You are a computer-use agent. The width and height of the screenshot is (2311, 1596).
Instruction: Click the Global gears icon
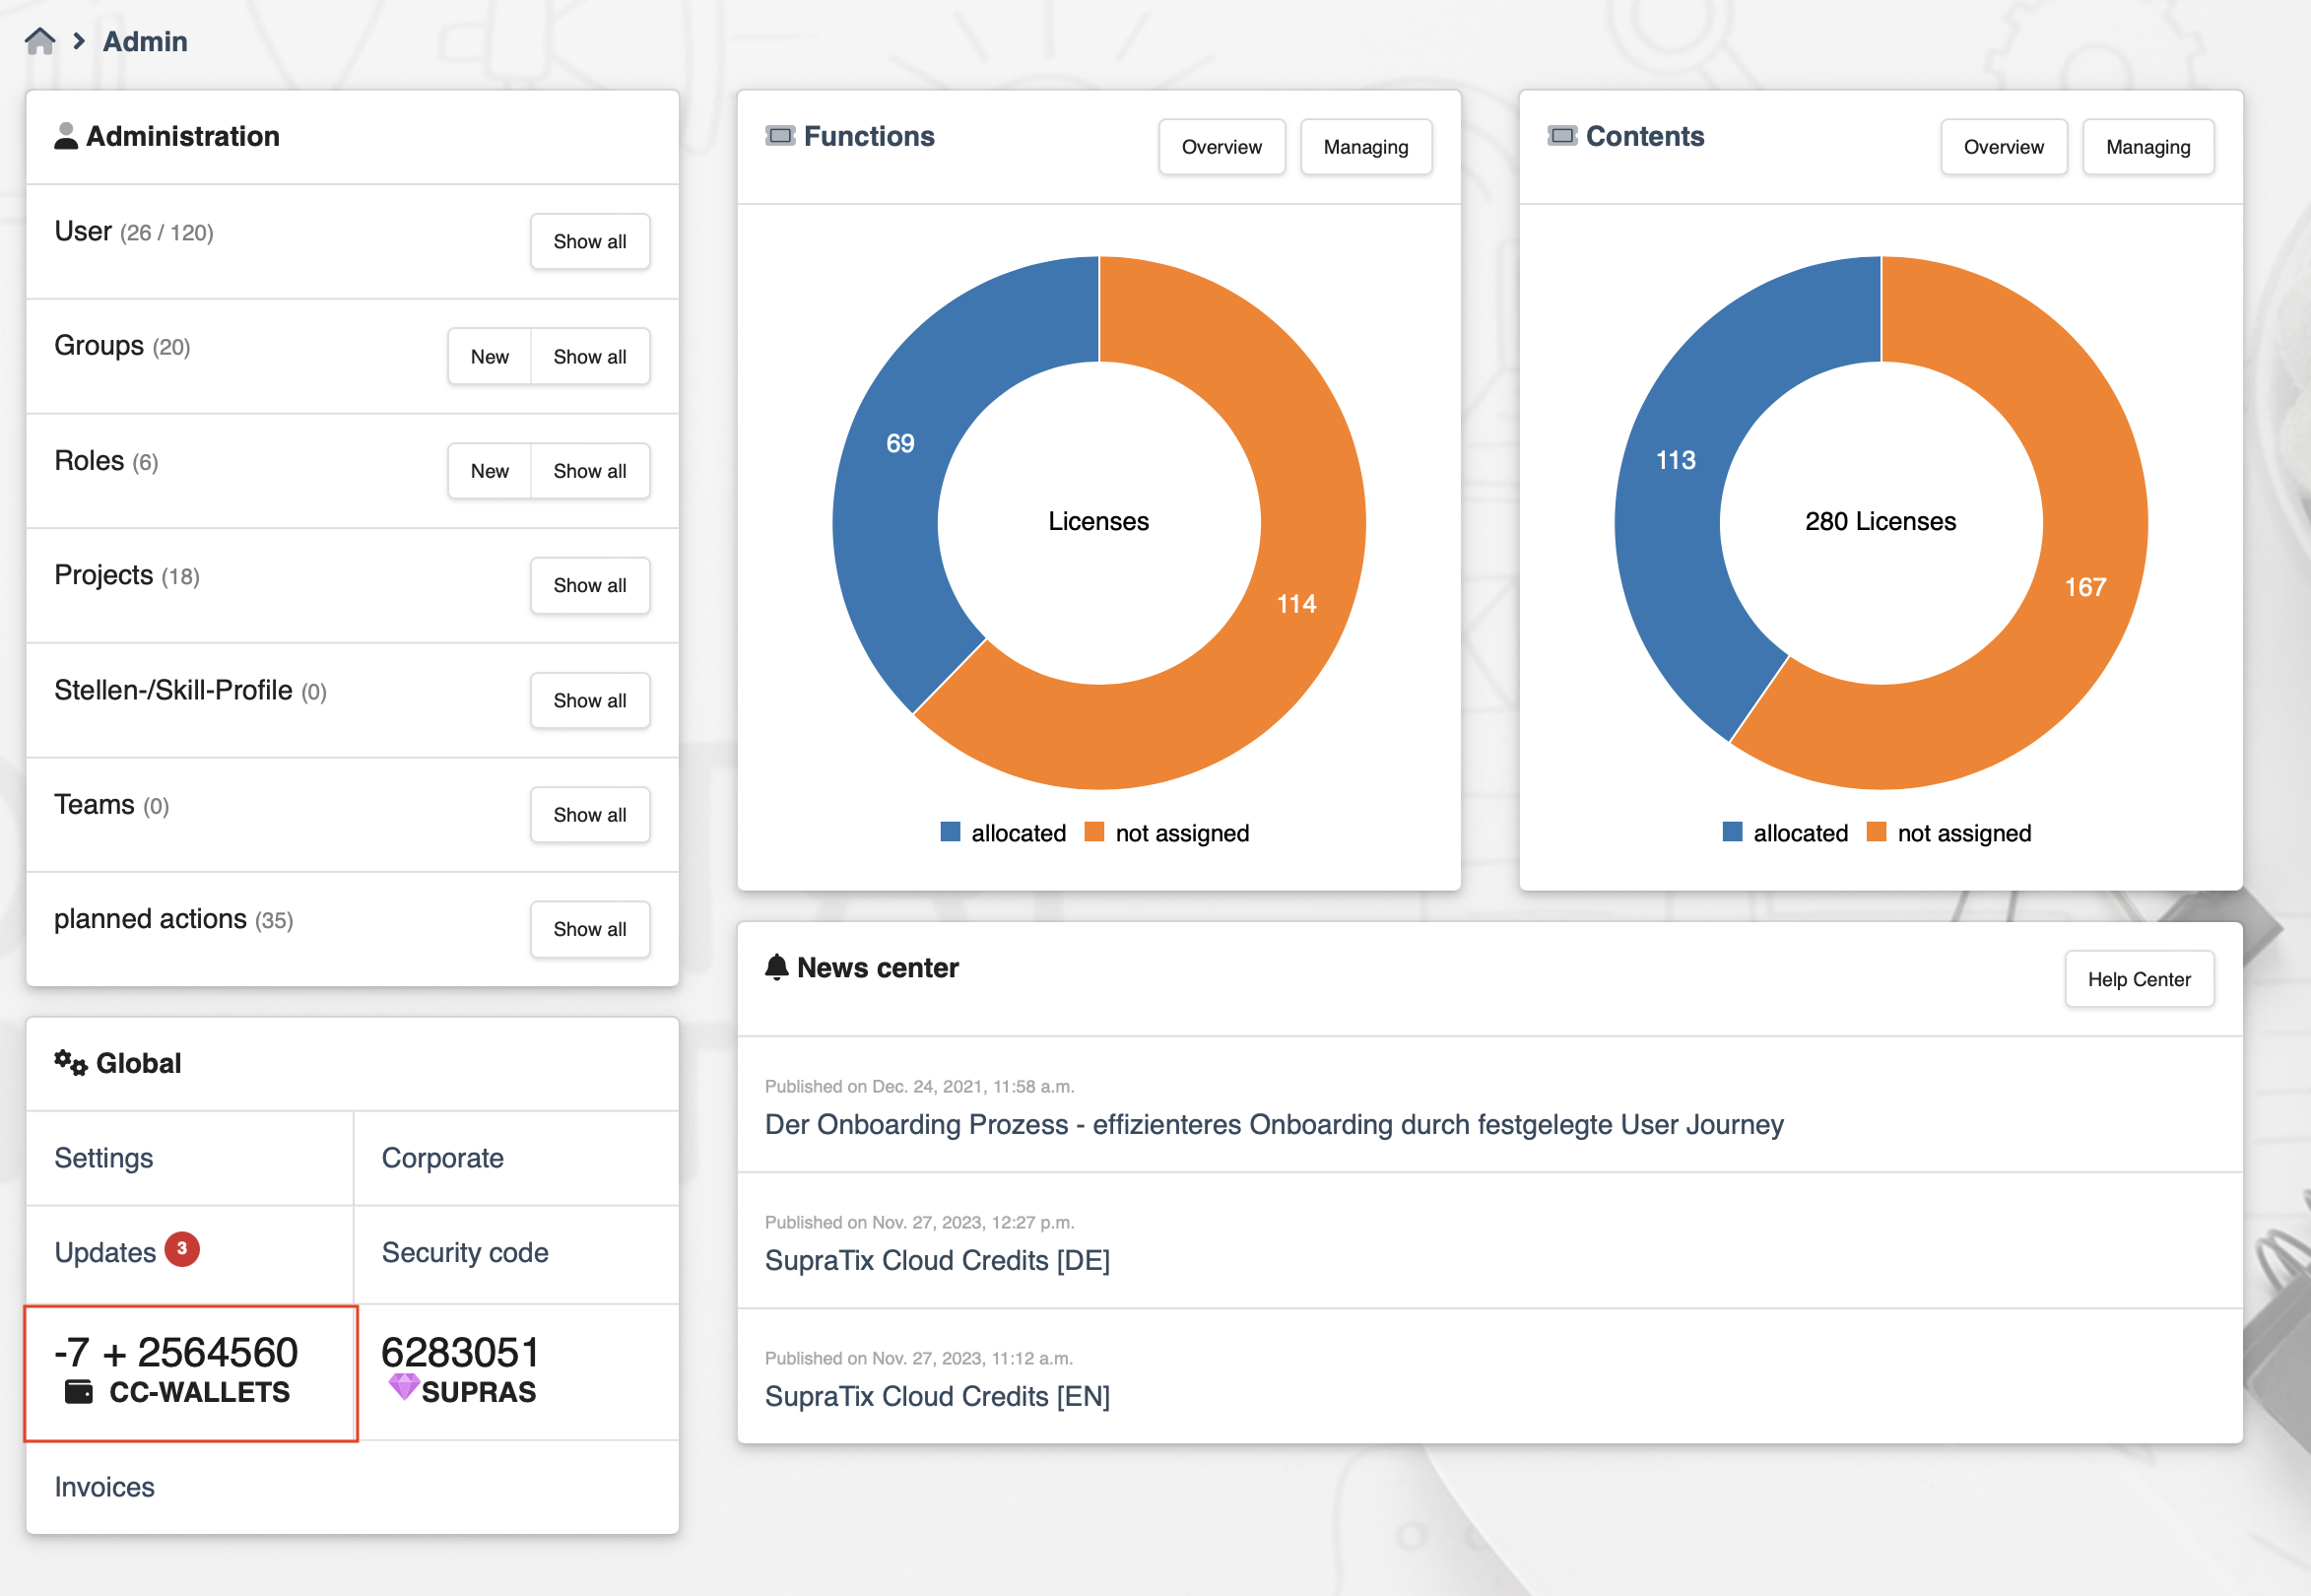coord(71,1062)
